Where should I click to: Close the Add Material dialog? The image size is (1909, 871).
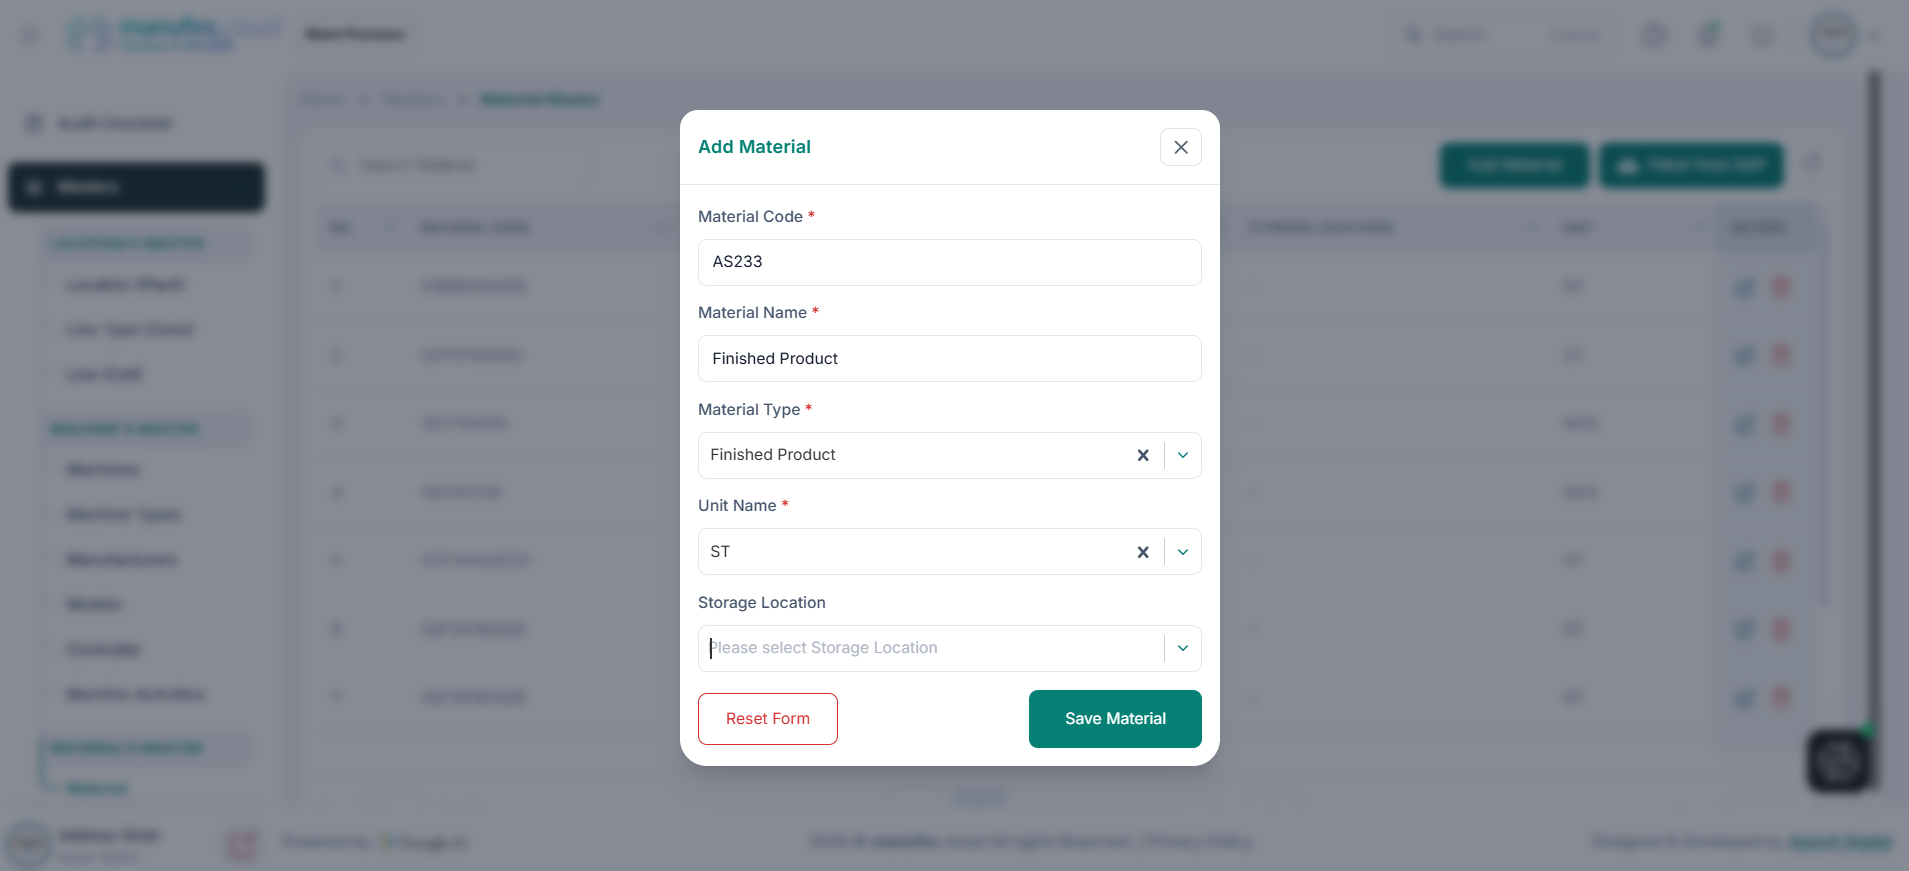(1180, 147)
